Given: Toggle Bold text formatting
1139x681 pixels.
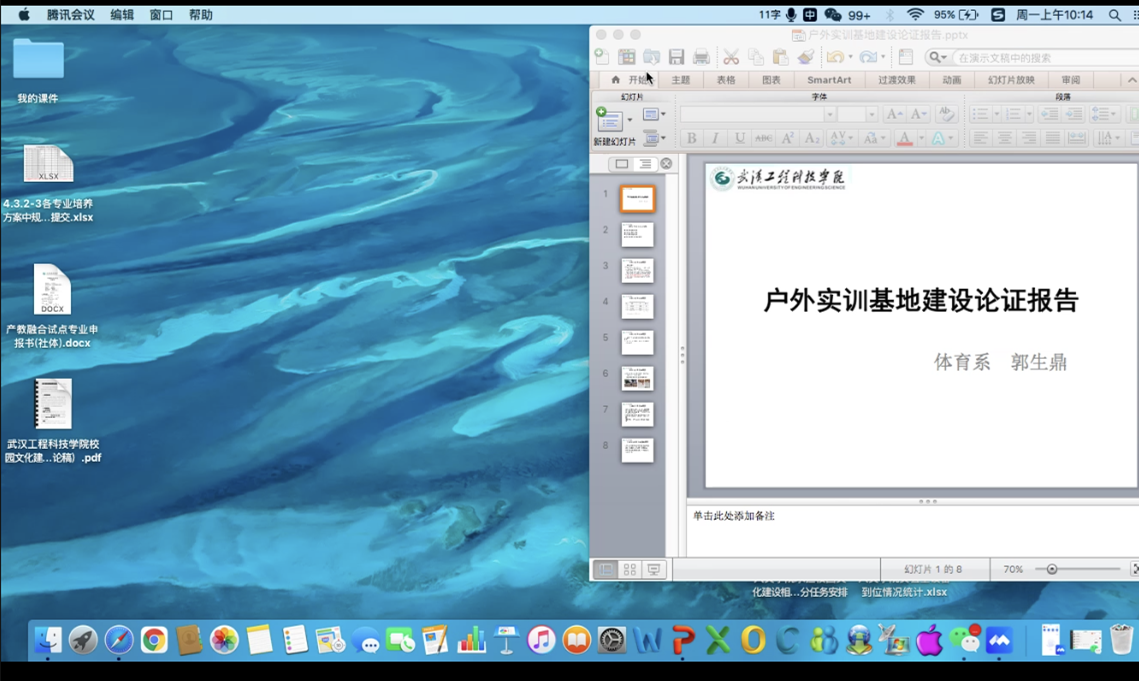Looking at the screenshot, I should click(x=691, y=139).
